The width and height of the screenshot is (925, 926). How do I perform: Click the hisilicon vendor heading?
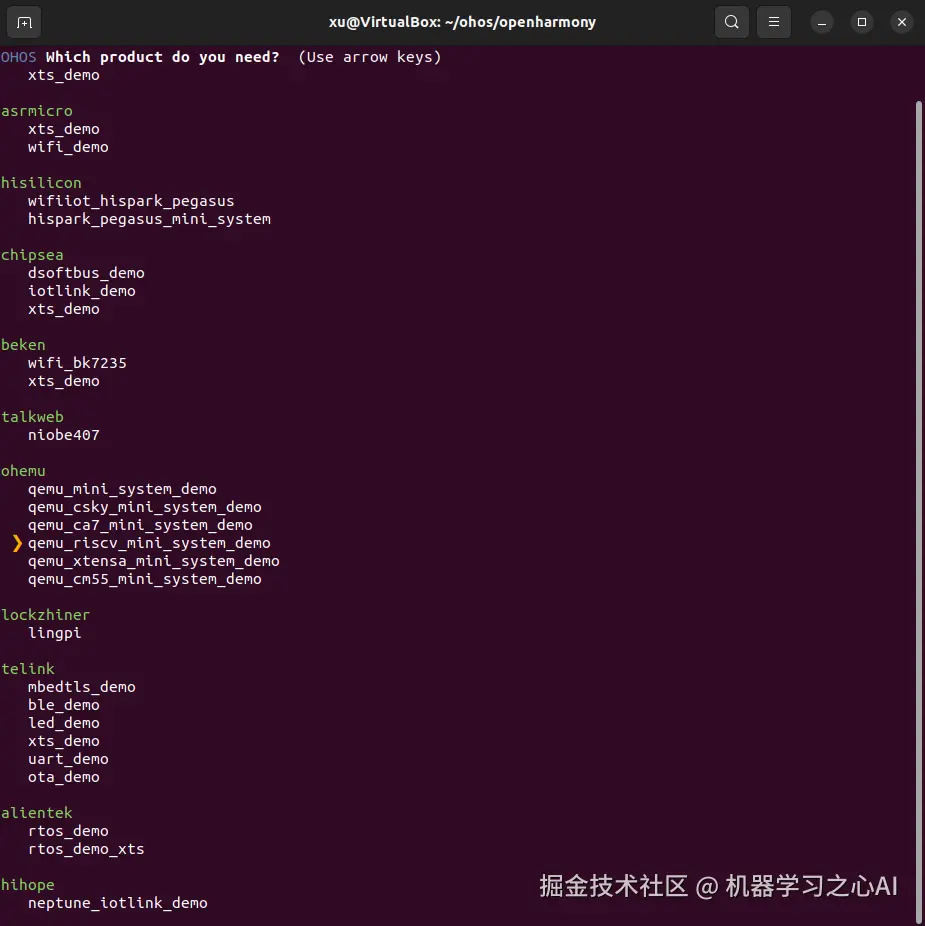tap(41, 183)
